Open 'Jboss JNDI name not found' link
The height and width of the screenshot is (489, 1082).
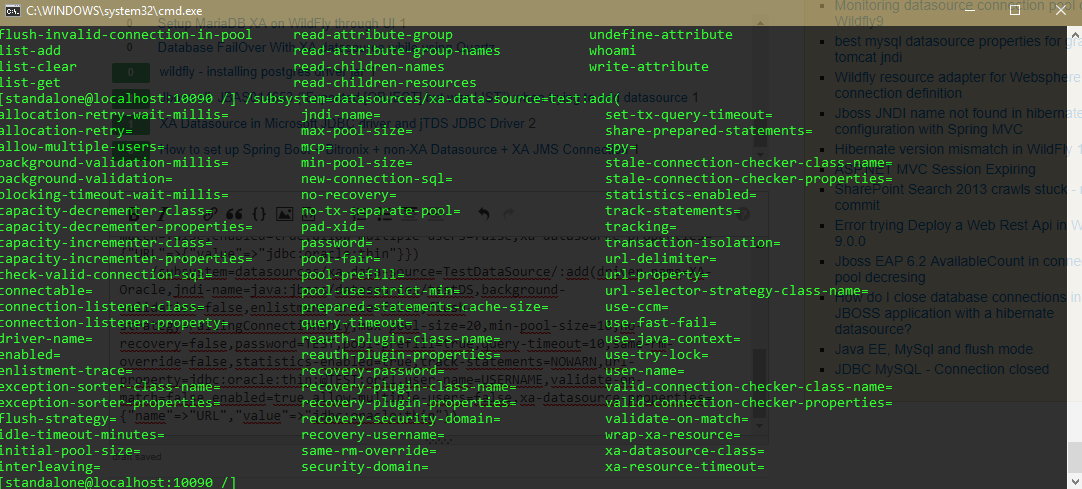[957, 121]
